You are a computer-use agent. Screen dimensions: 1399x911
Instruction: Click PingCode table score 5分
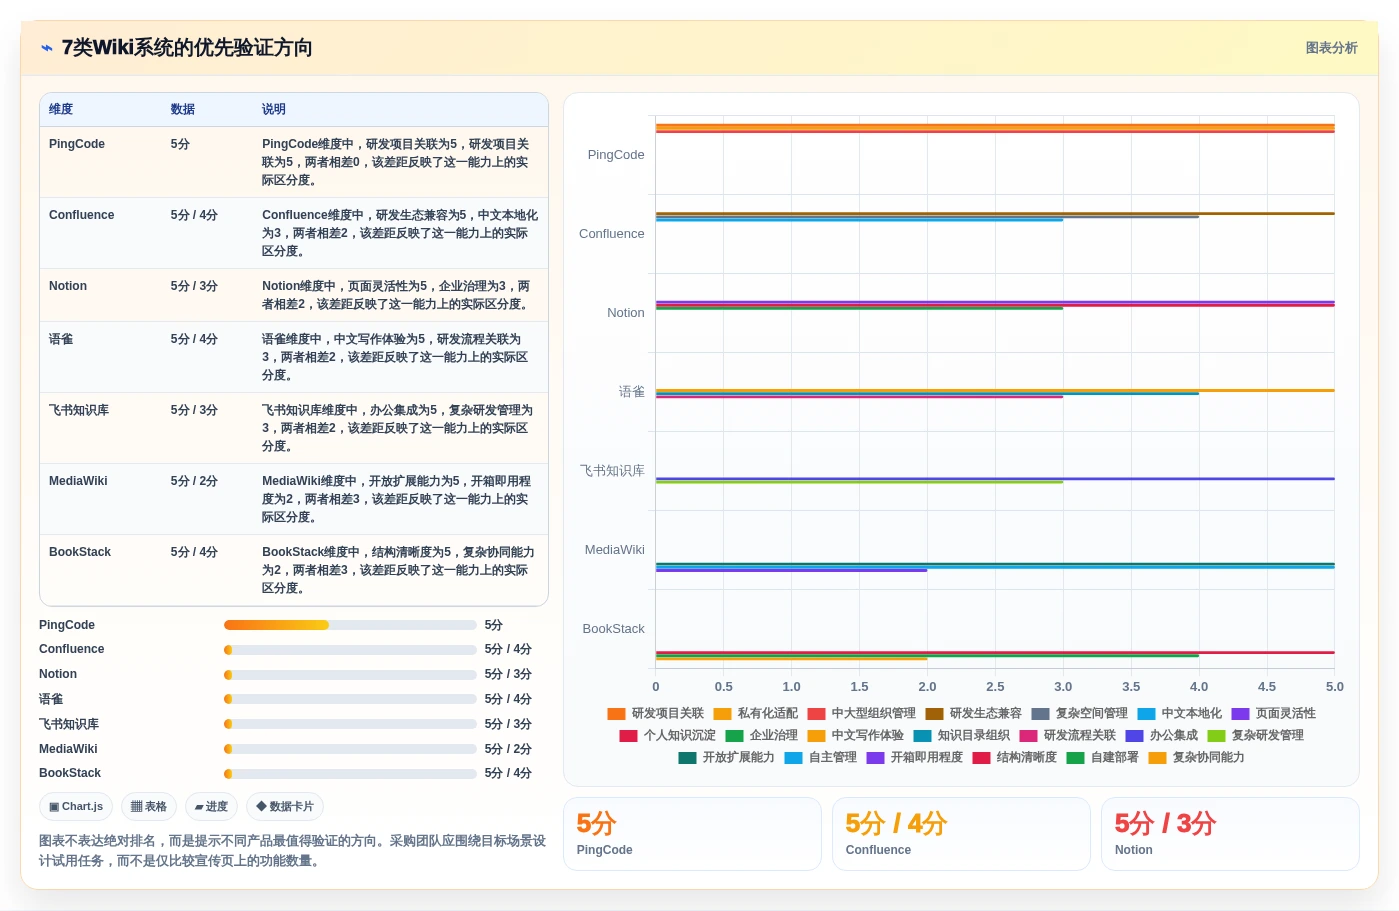coord(180,144)
